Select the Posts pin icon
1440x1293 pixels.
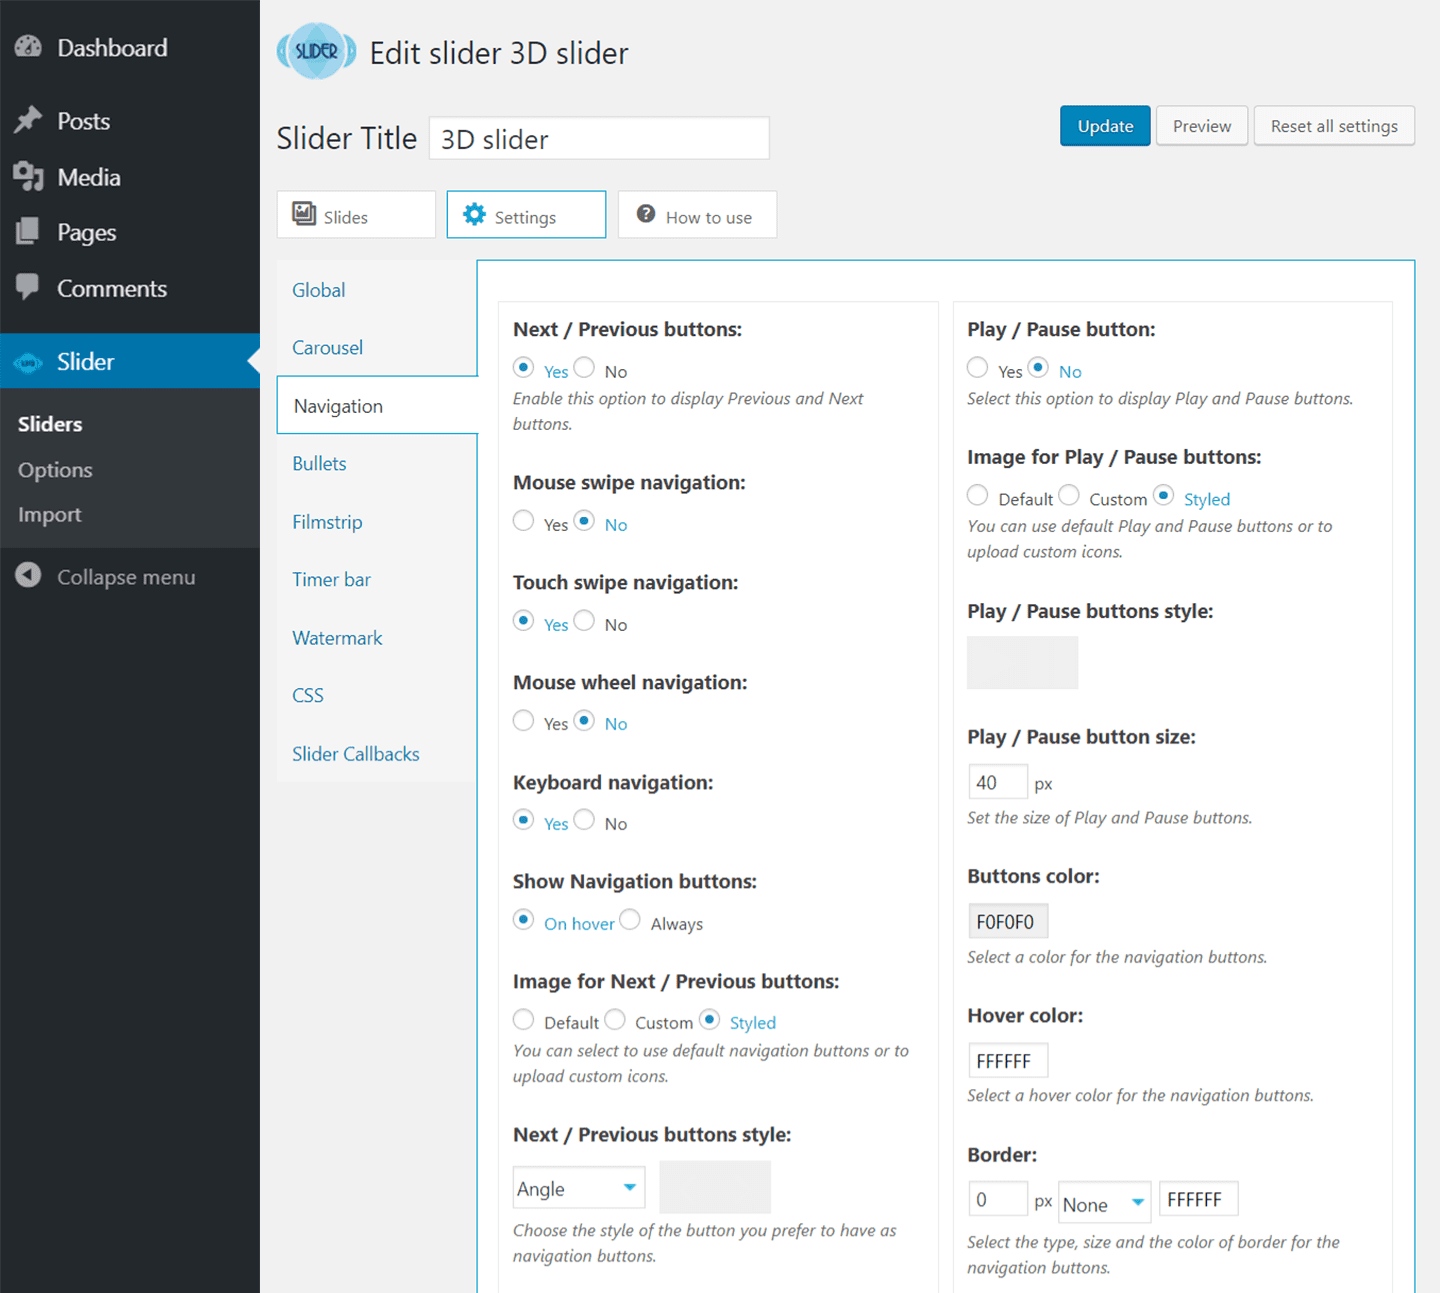27,120
